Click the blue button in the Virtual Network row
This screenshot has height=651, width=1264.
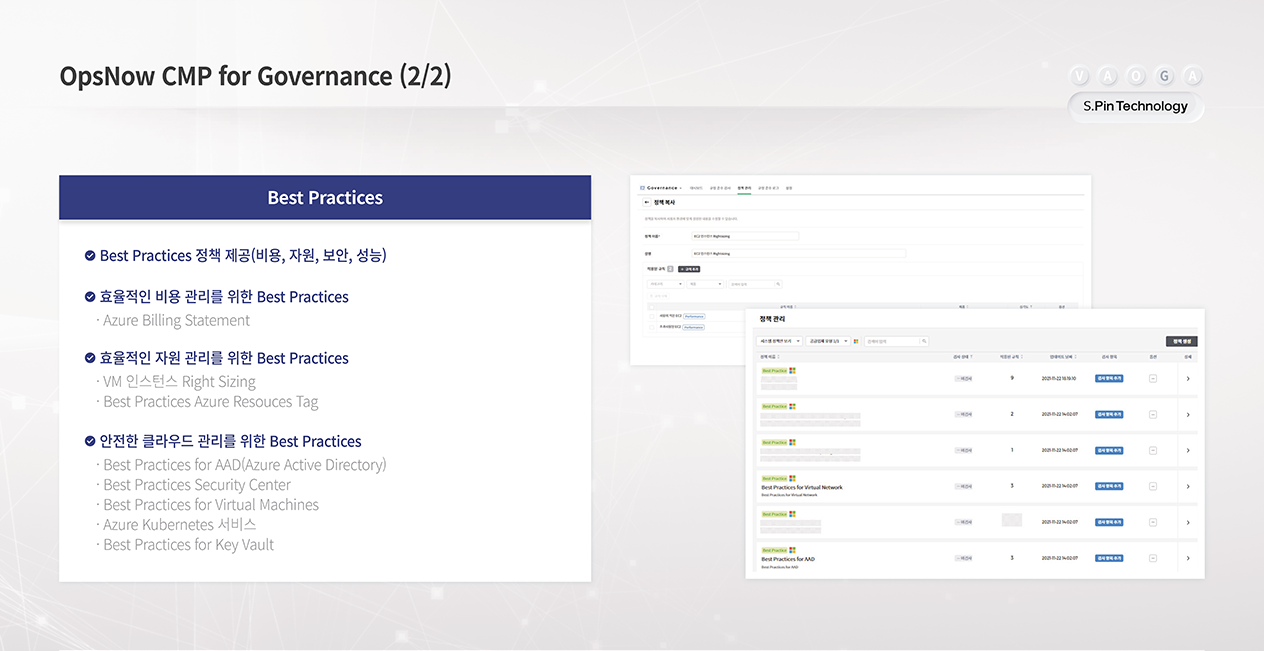coord(1109,486)
